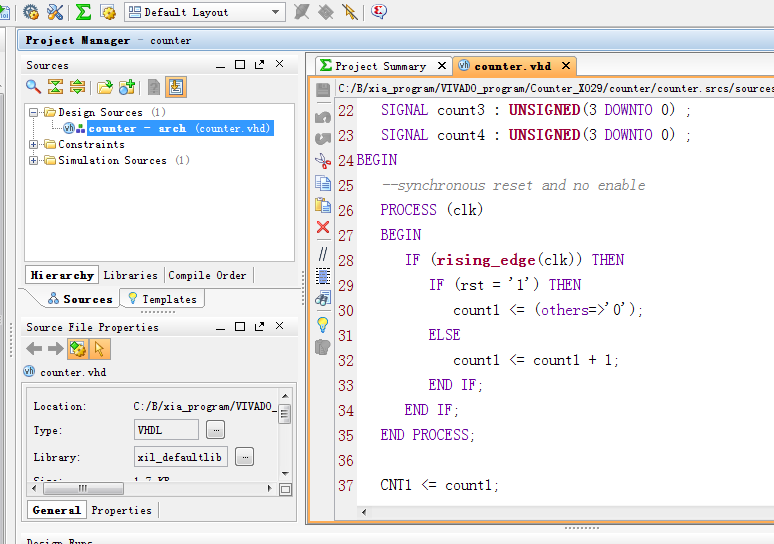Open project settings gear icon

click(x=31, y=12)
